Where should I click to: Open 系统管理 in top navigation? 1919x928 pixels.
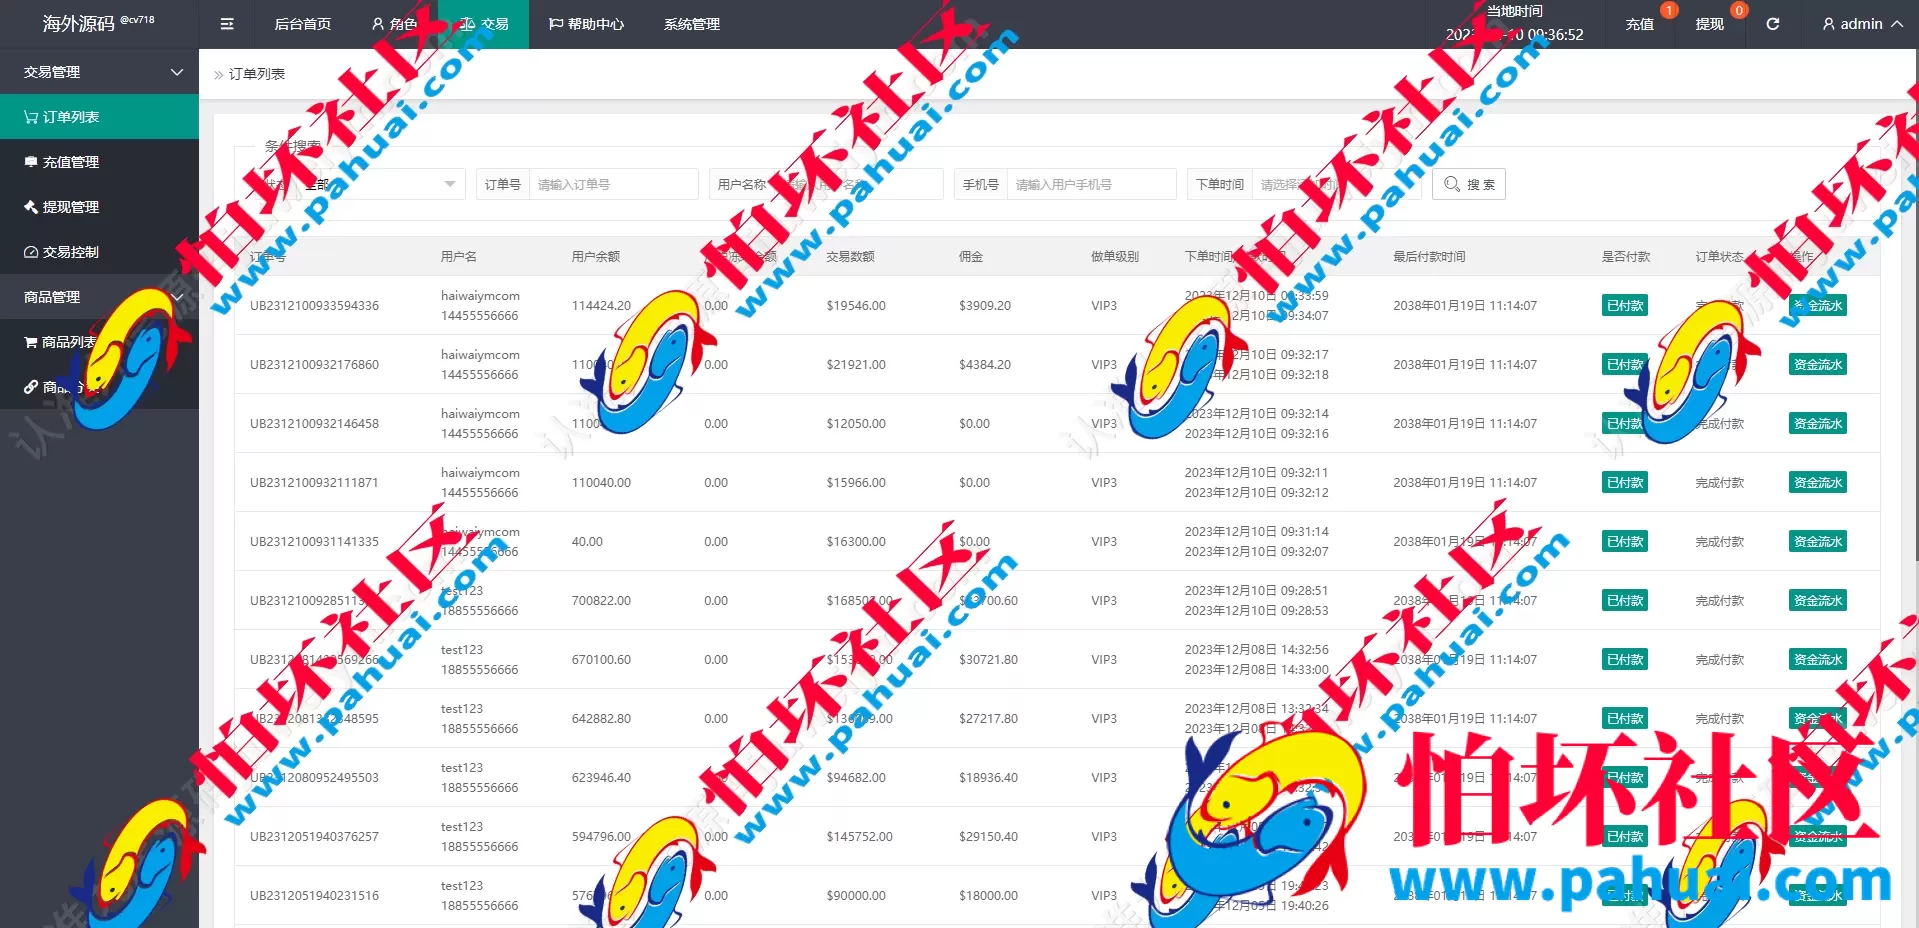pyautogui.click(x=691, y=24)
